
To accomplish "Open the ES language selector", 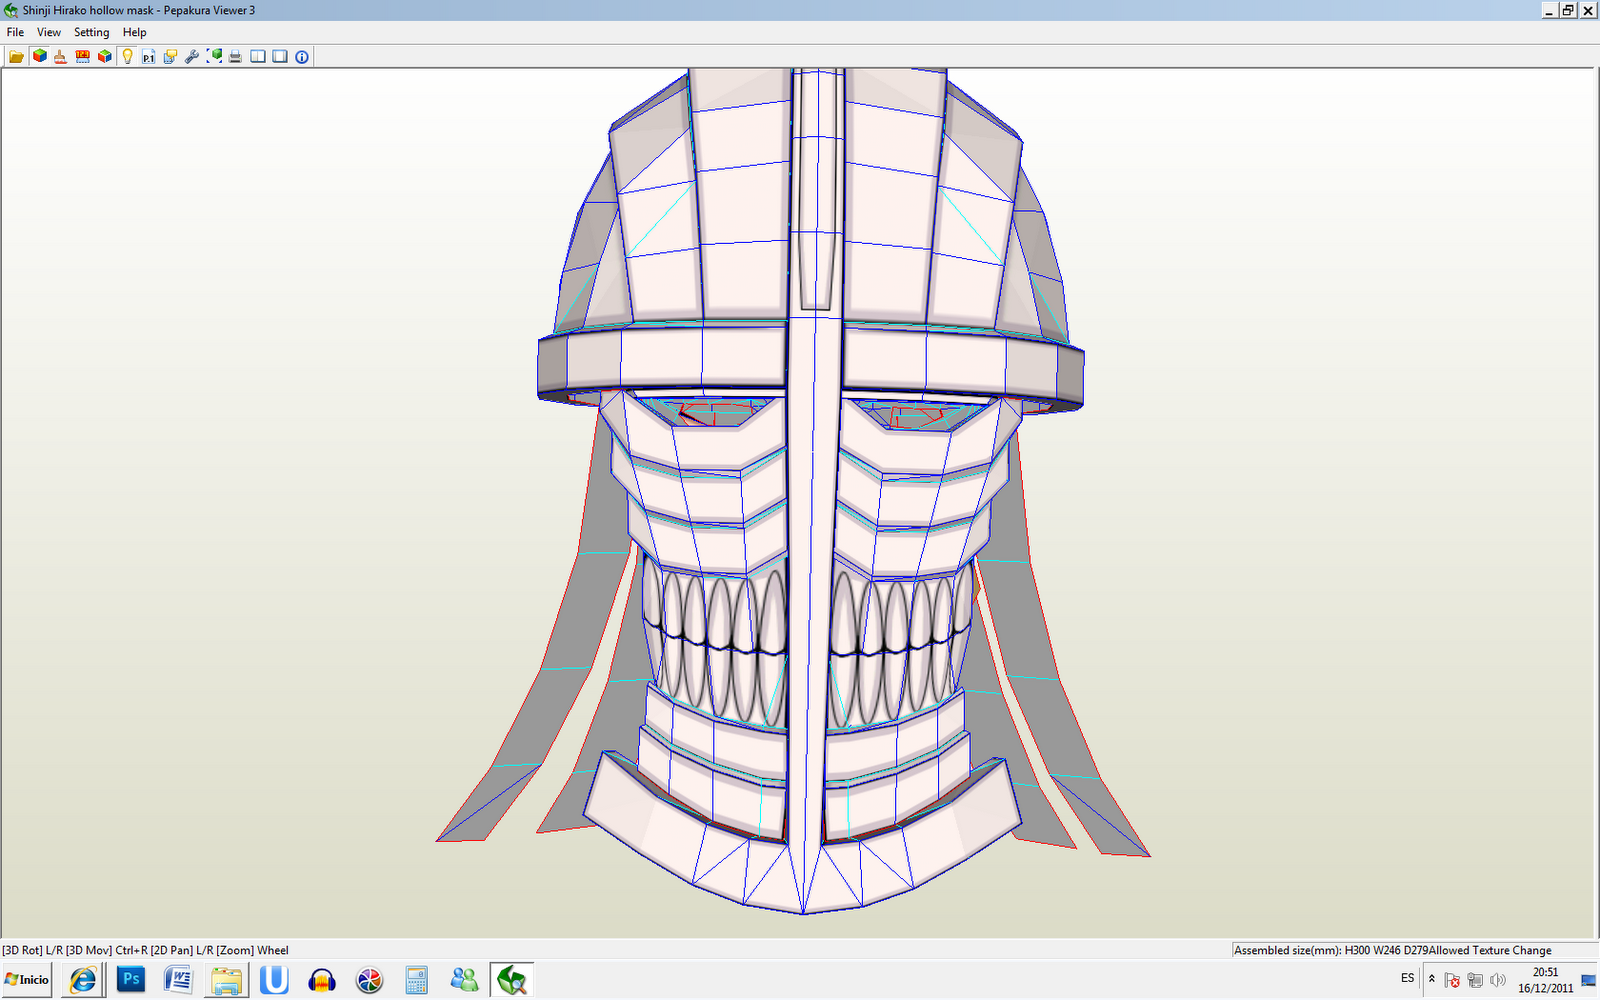I will pyautogui.click(x=1407, y=979).
